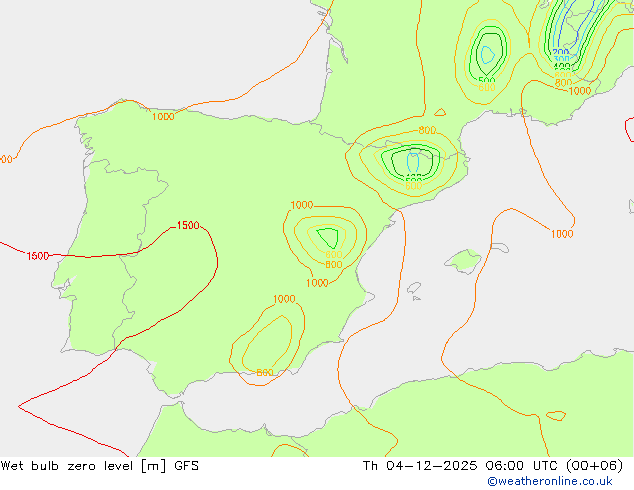
Task: Click the yellow 600 label in eastern Spain
Action: (x=334, y=255)
